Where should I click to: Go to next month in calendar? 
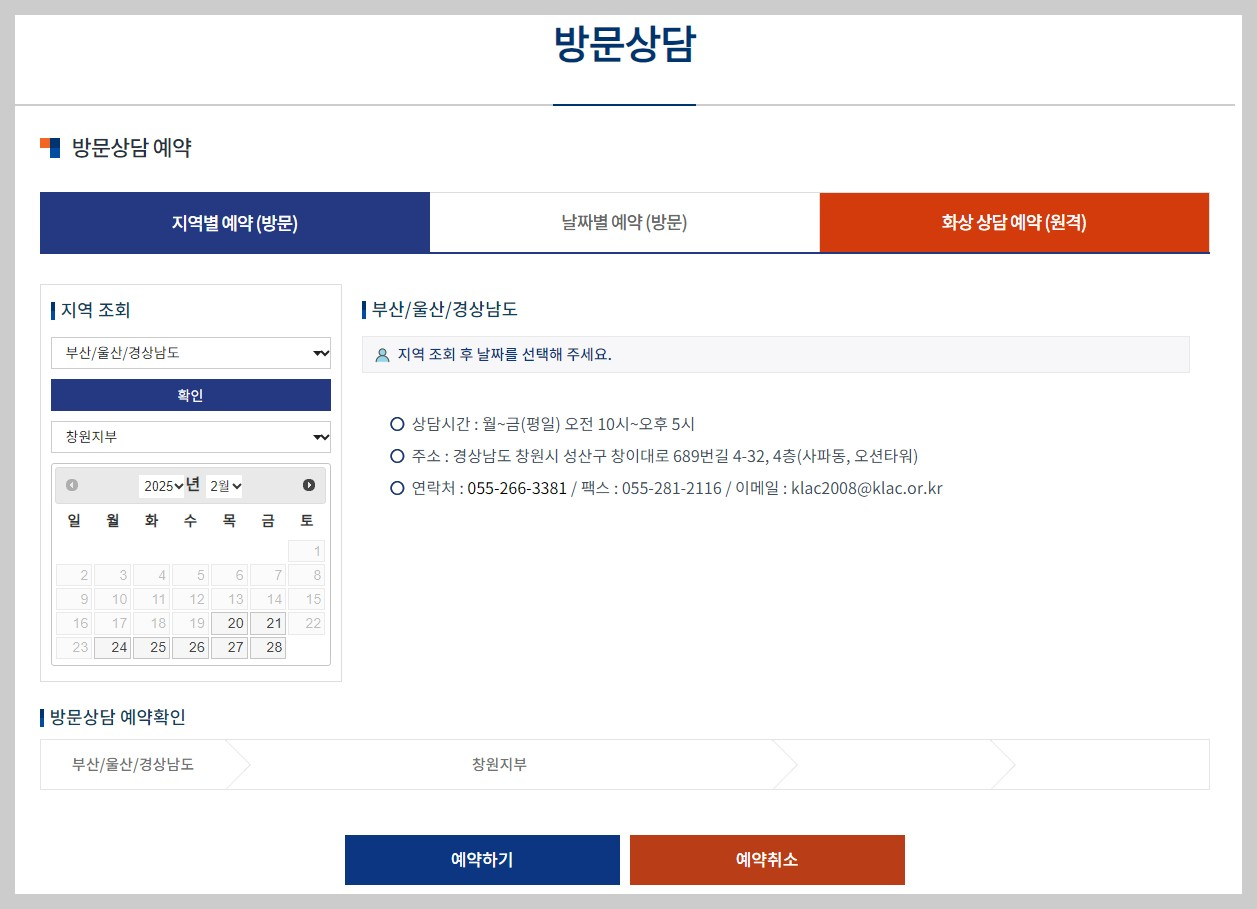tap(309, 485)
